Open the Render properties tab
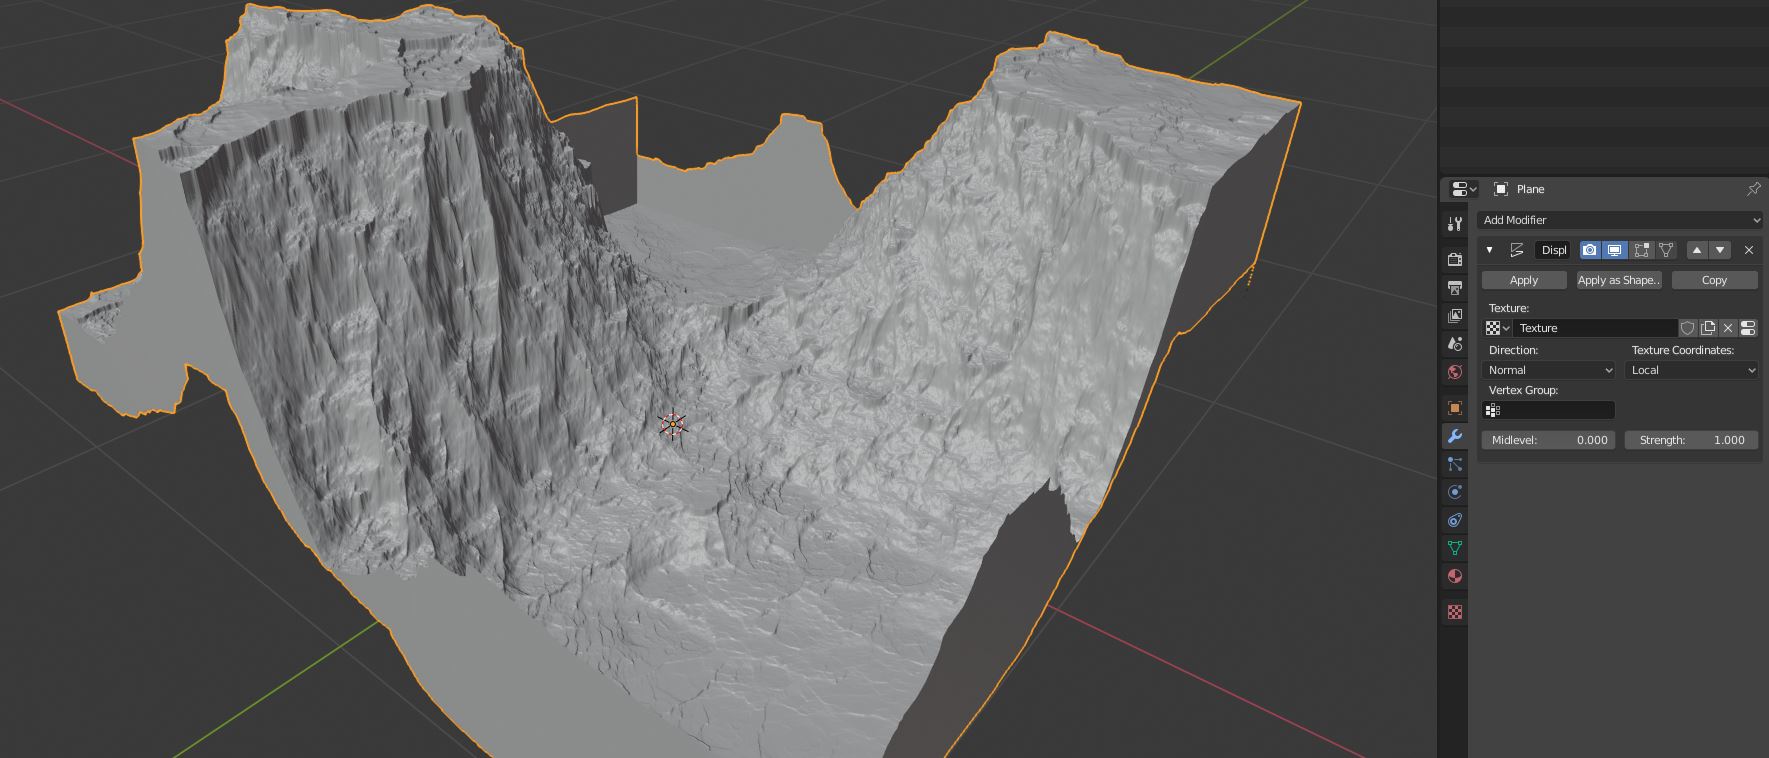The height and width of the screenshot is (758, 1769). click(x=1455, y=259)
